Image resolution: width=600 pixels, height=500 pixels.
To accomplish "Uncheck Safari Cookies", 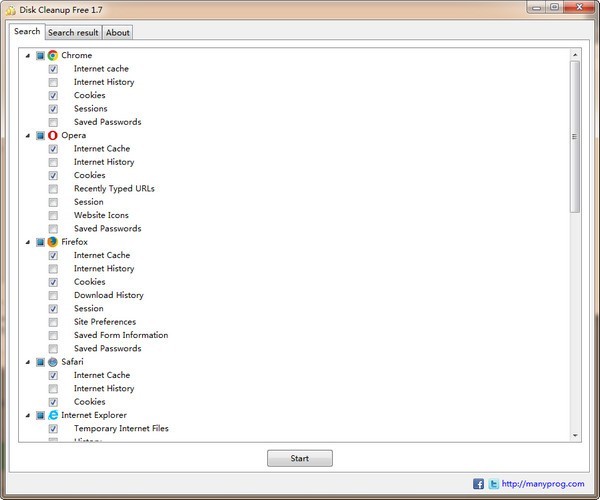I will coord(53,402).
